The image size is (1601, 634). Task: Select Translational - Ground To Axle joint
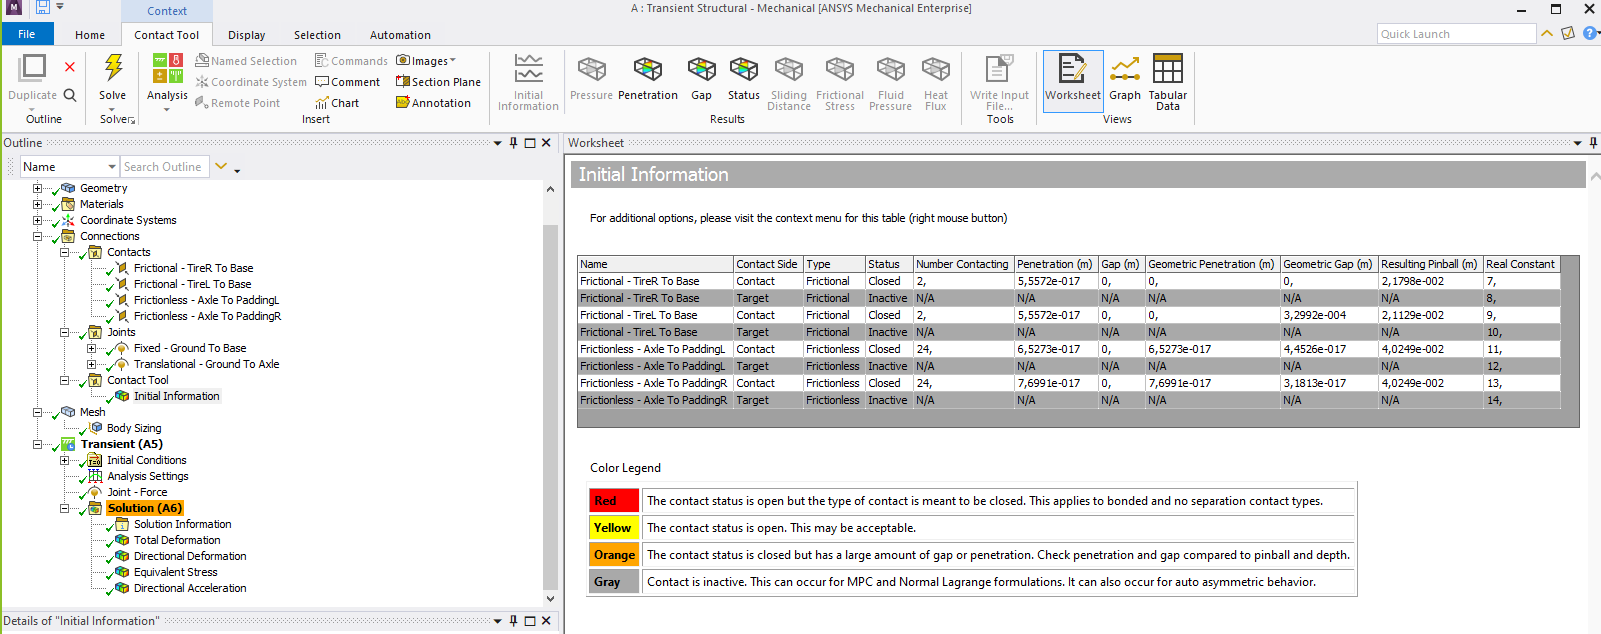pos(206,364)
